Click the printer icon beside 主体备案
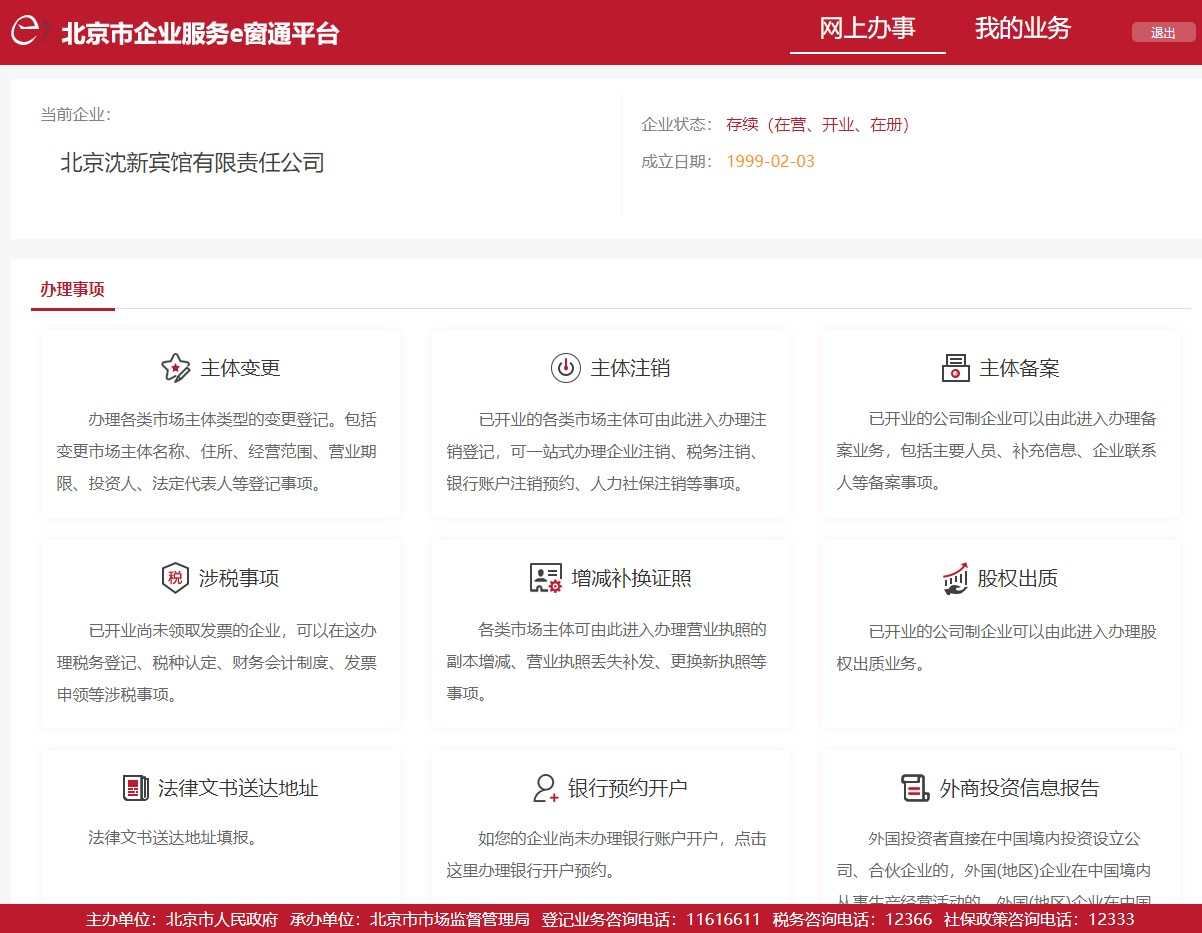This screenshot has height=933, width=1202. [x=955, y=368]
